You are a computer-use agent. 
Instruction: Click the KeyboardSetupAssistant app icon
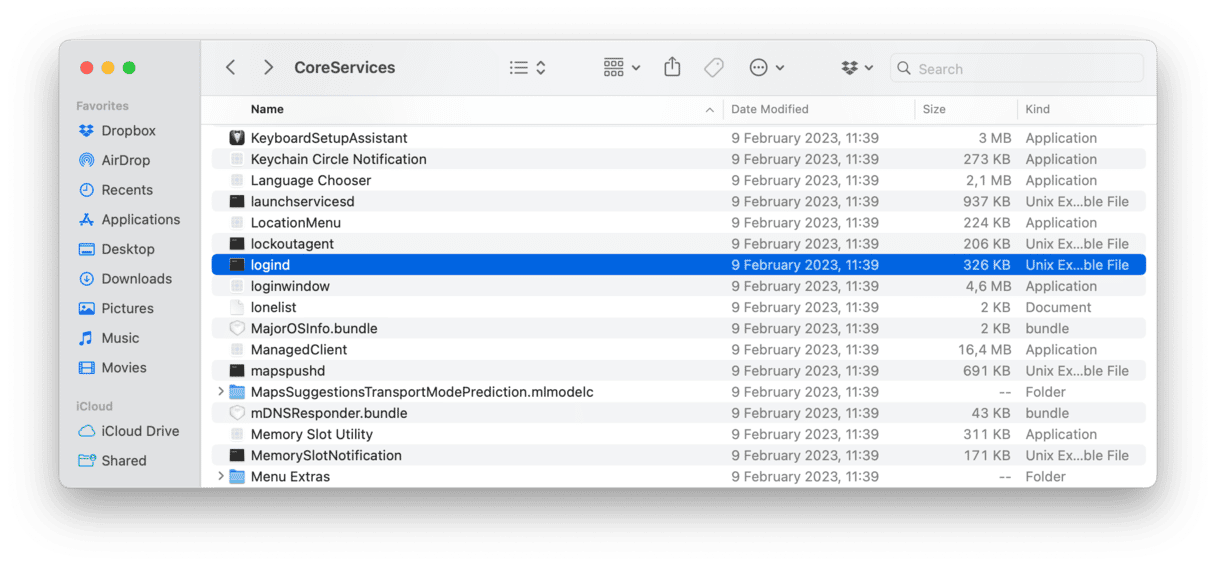(237, 138)
